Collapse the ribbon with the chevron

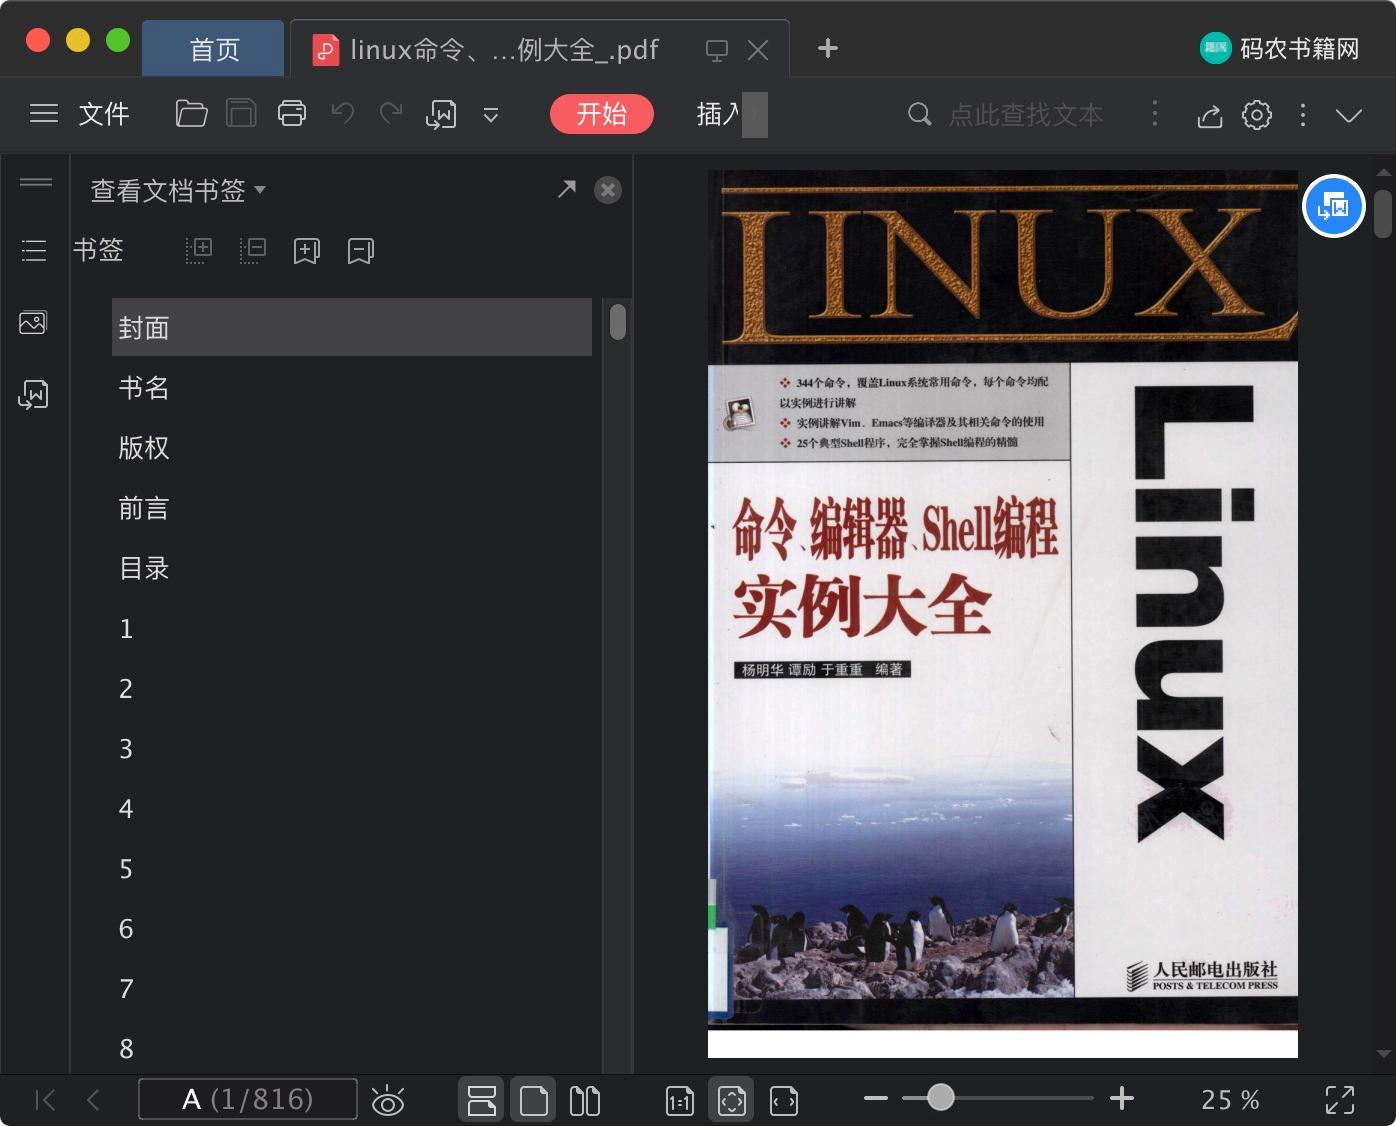[1349, 115]
